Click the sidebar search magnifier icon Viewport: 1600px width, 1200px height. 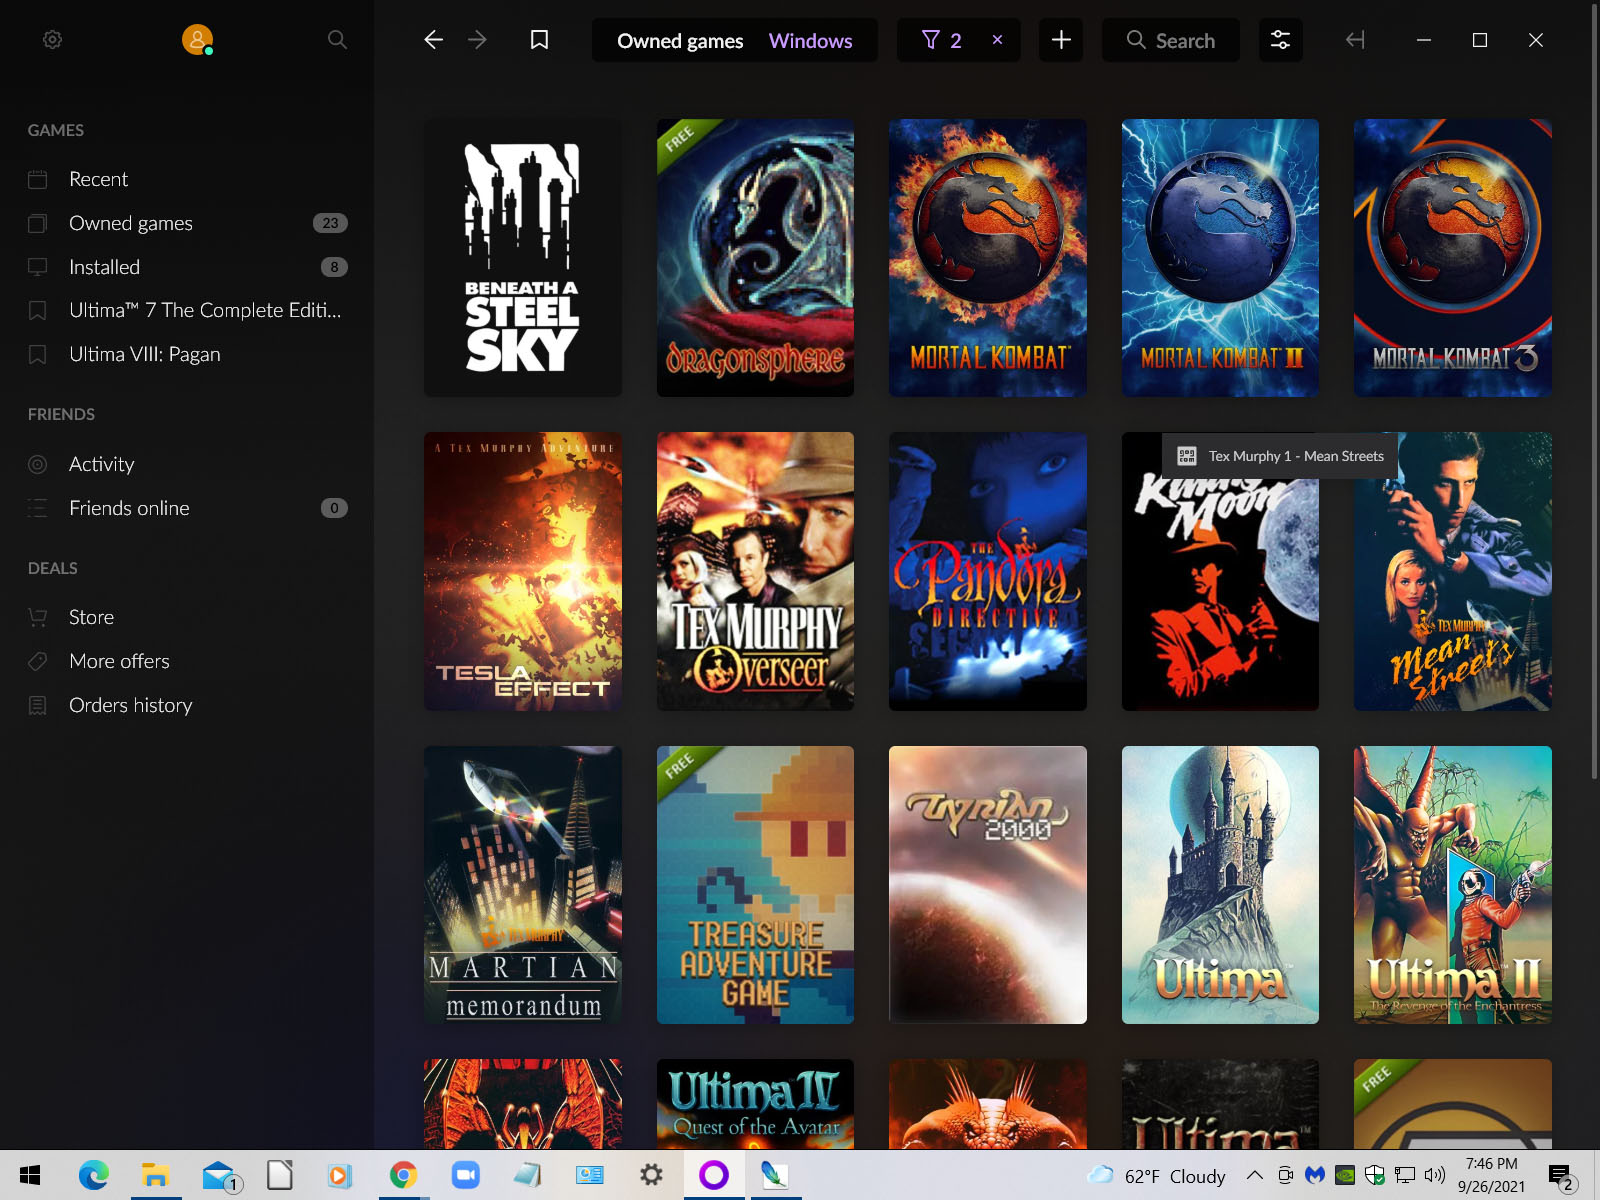coord(337,40)
